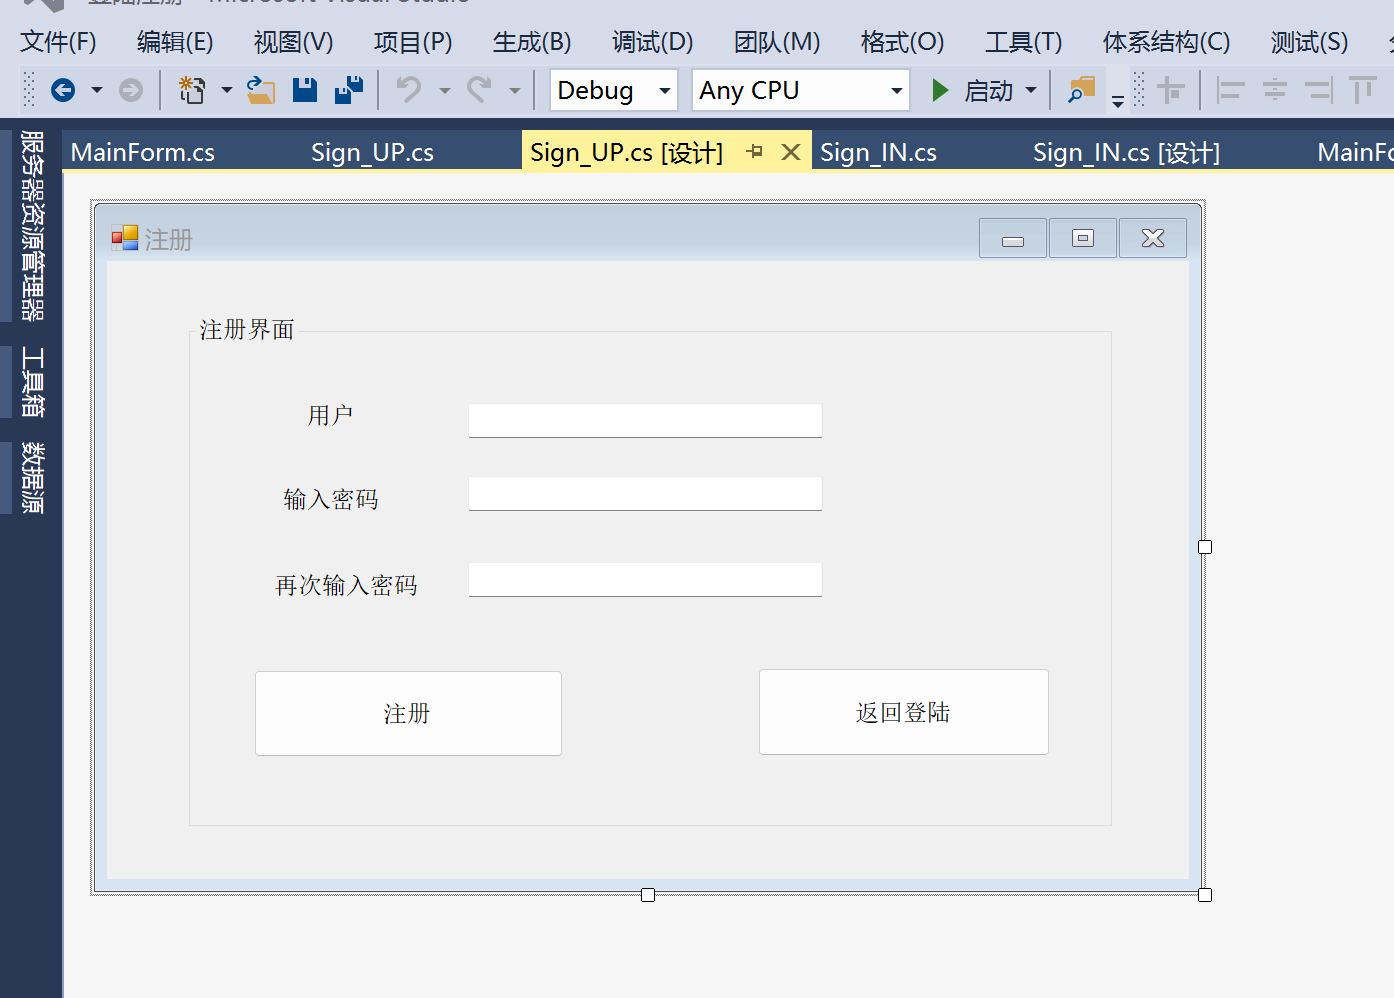Image resolution: width=1394 pixels, height=998 pixels.
Task: Select the 用户 label
Action: pyautogui.click(x=330, y=415)
